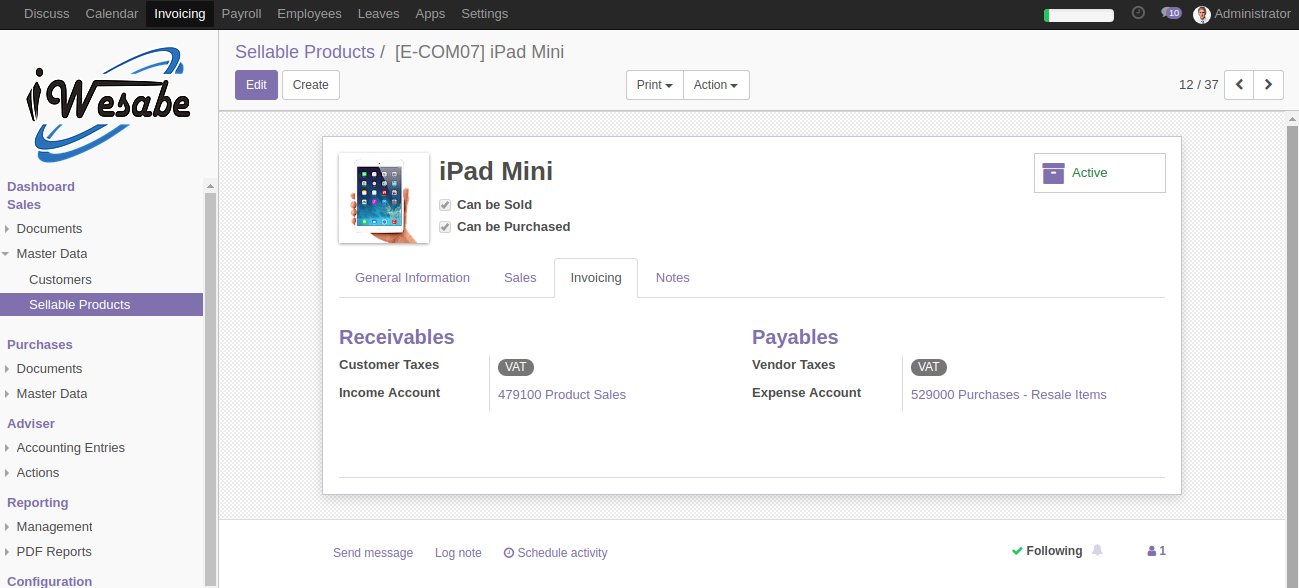Open the Dashboard sidebar link
Screen dimensions: 1299x588
41,187
